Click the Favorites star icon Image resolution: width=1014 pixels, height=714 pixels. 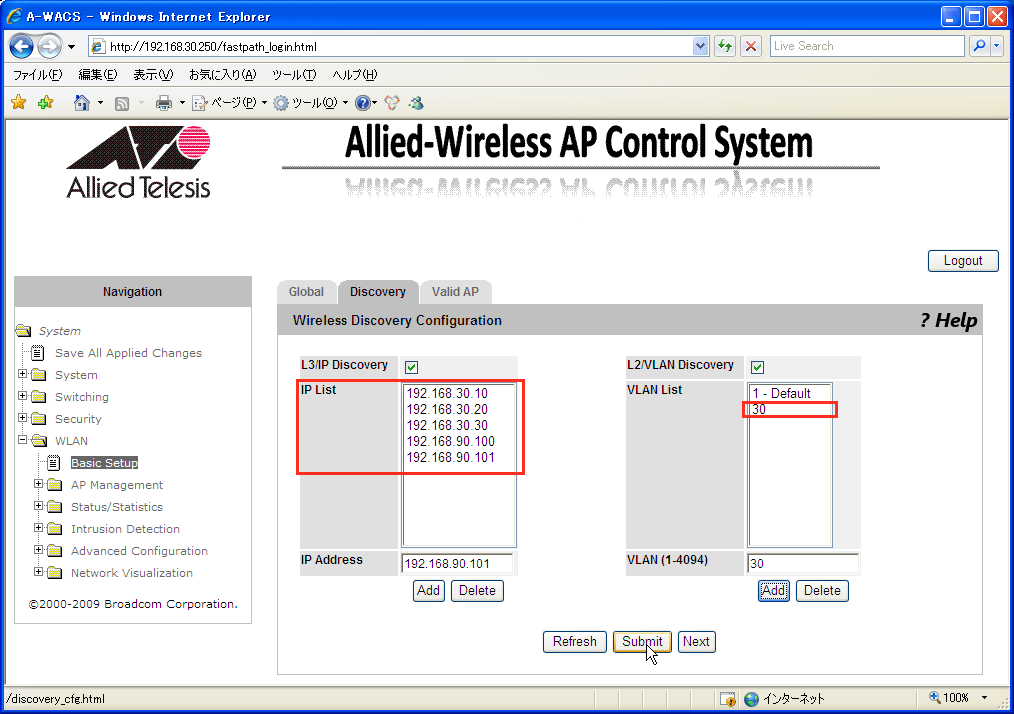coord(19,102)
